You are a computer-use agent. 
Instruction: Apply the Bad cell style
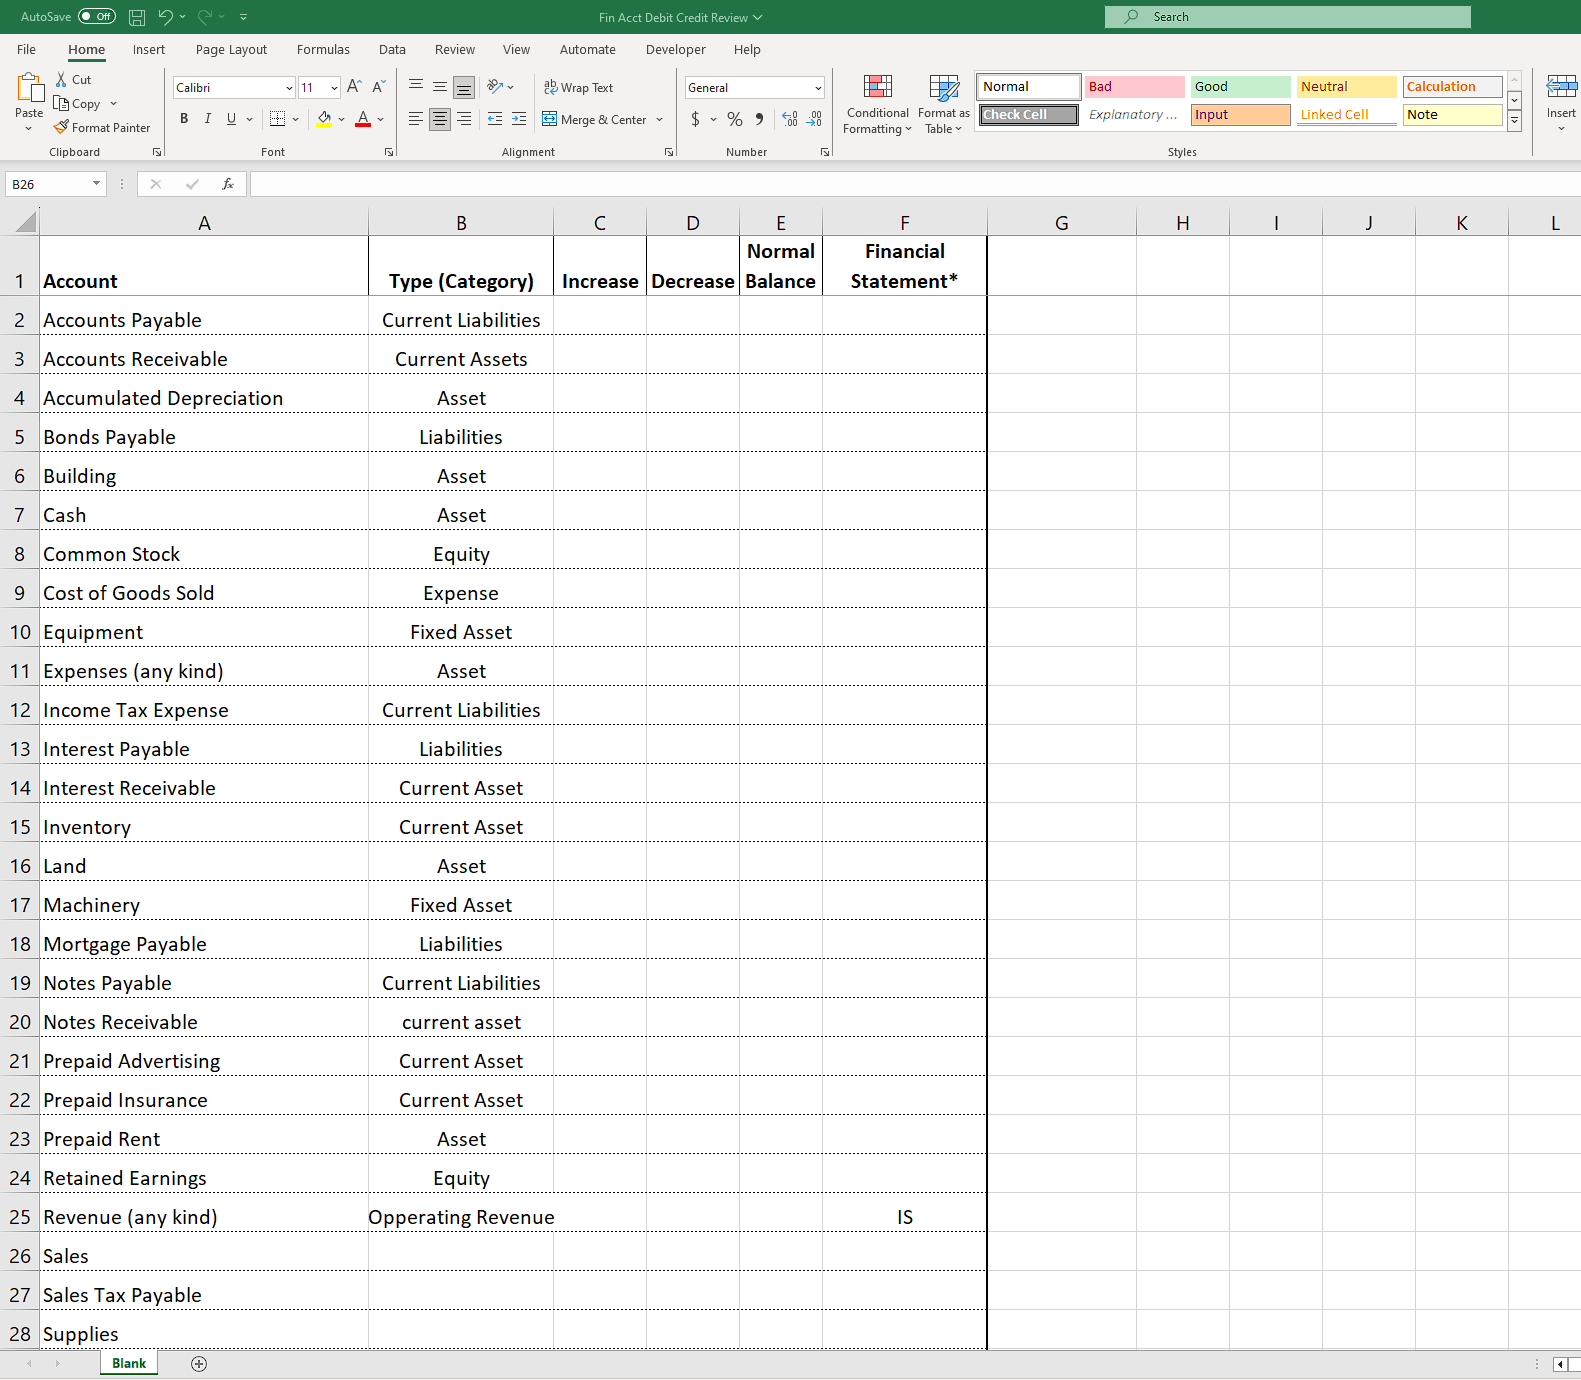(1135, 87)
